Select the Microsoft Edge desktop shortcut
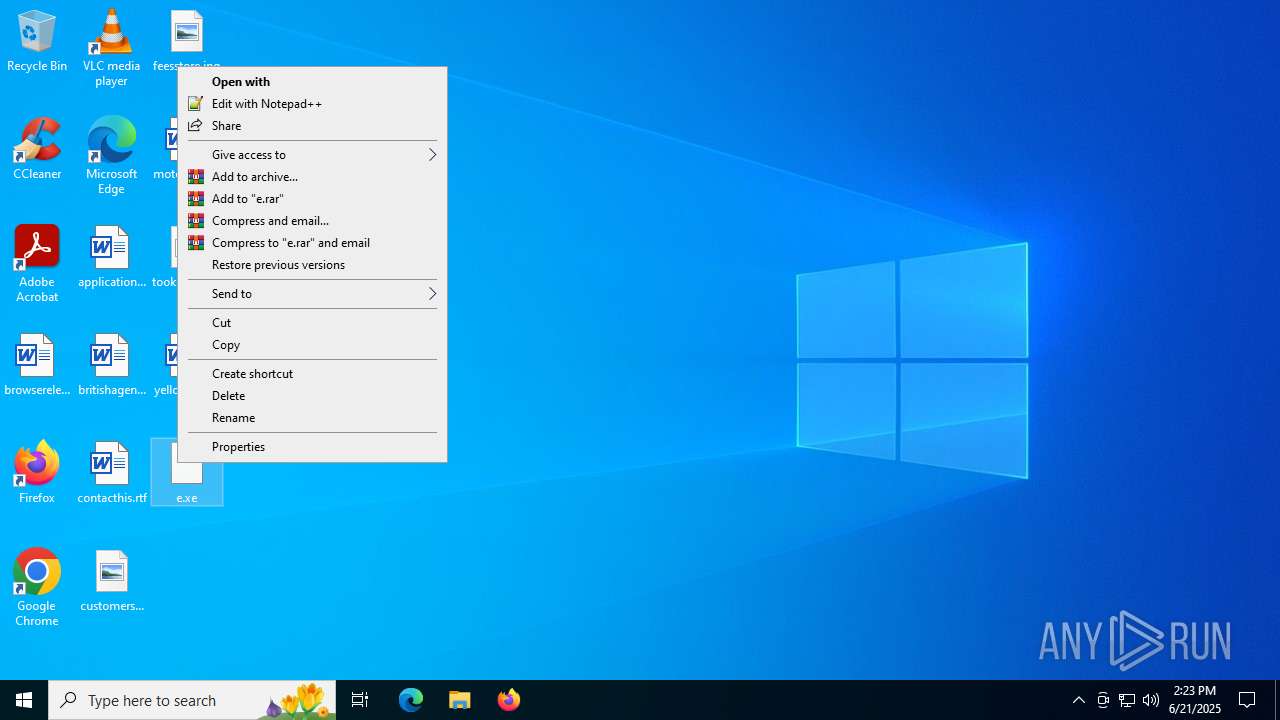The height and width of the screenshot is (720, 1280). click(111, 156)
